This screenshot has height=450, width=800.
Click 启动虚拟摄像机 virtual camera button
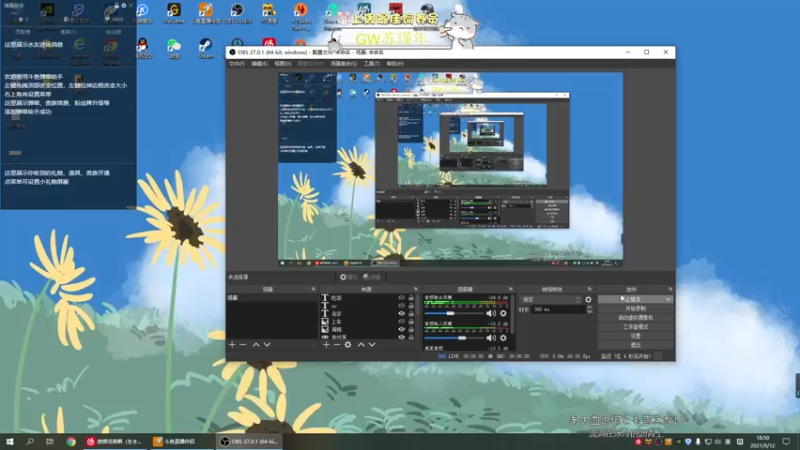(635, 317)
